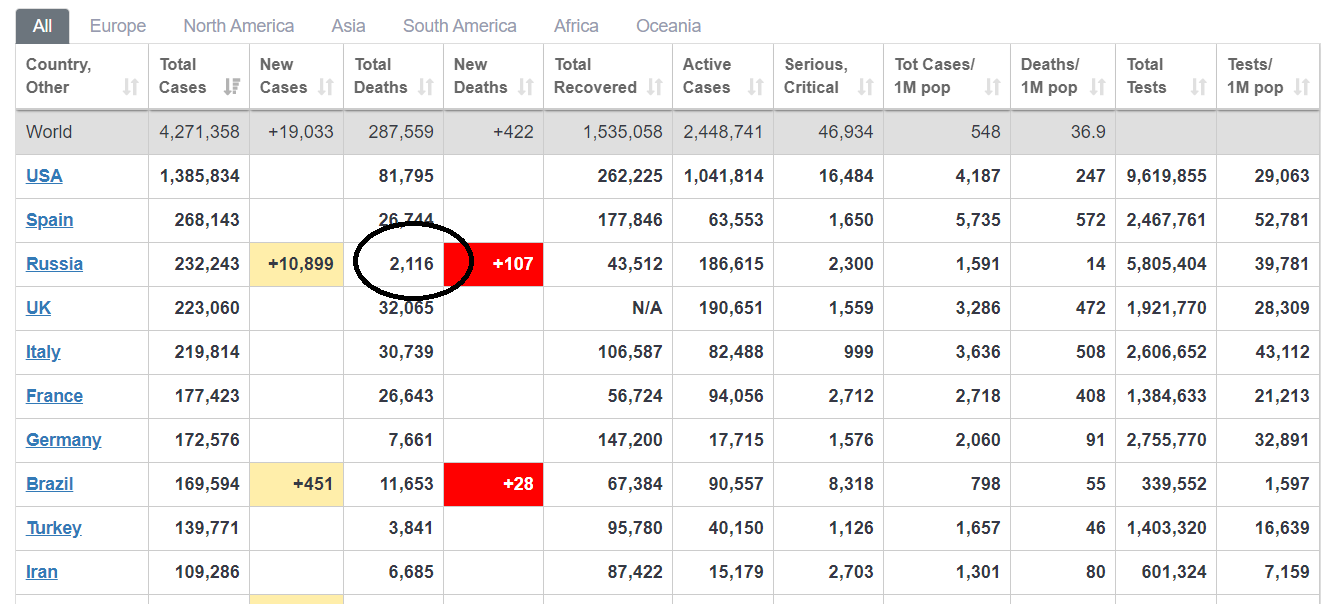Select World serious count "46,934"

[845, 132]
